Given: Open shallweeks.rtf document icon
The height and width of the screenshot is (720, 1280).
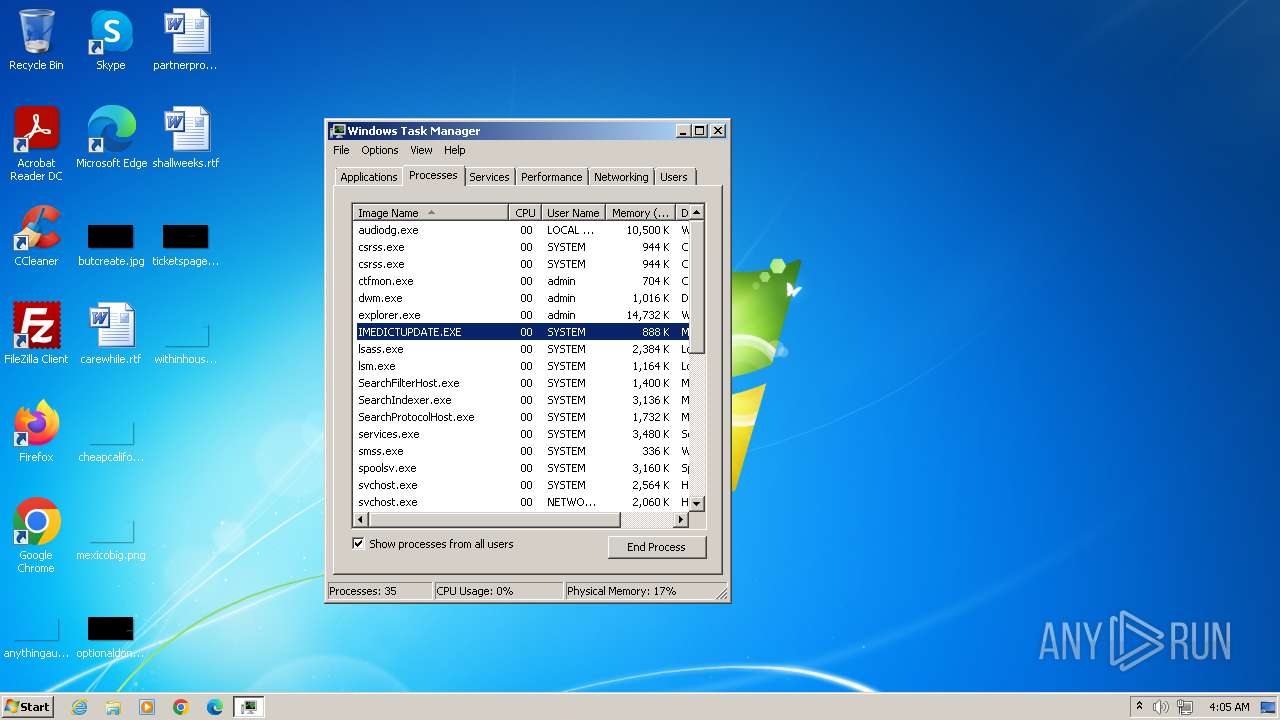Looking at the screenshot, I should click(x=185, y=138).
